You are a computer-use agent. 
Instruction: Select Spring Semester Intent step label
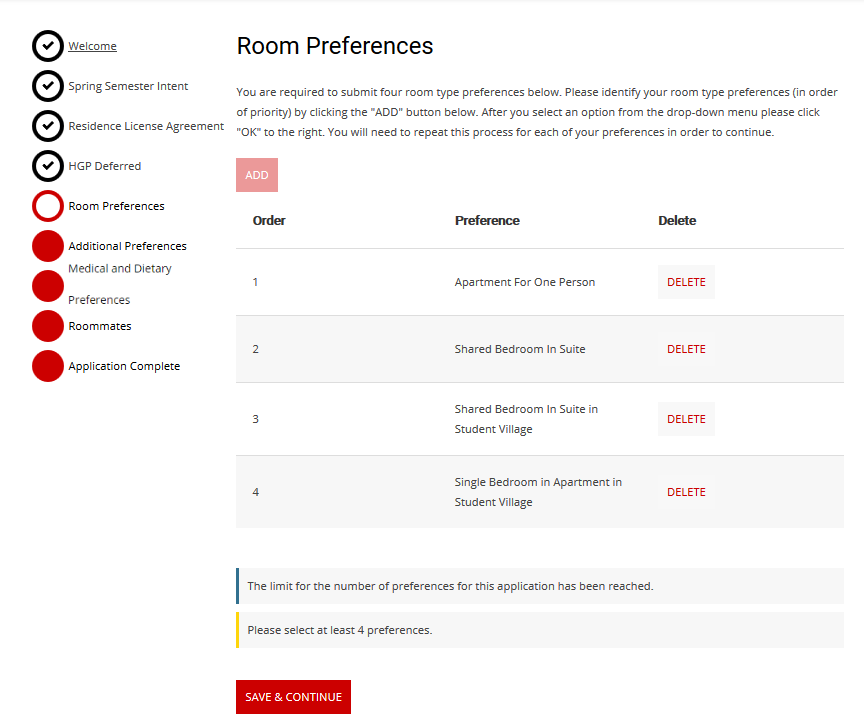pyautogui.click(x=128, y=86)
